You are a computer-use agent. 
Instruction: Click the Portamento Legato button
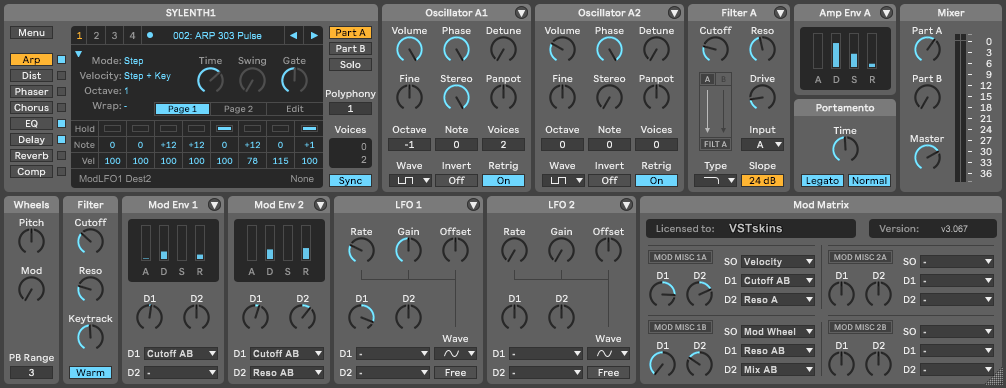(822, 181)
